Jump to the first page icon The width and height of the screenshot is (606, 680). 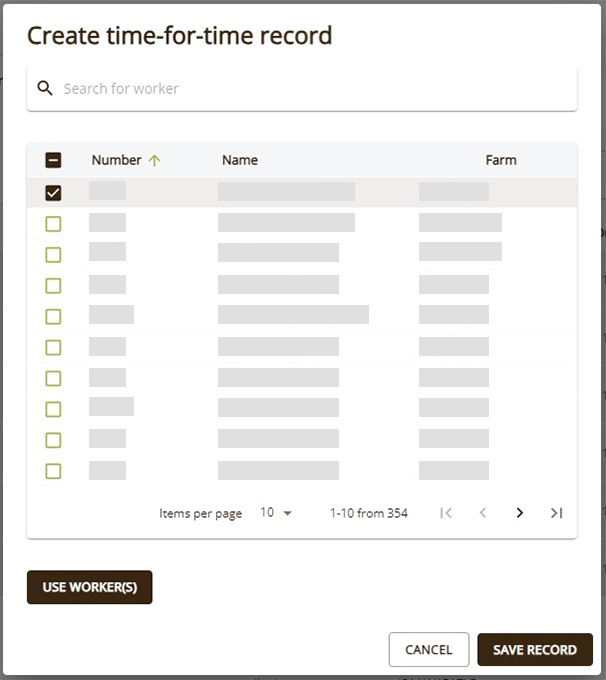coord(446,513)
